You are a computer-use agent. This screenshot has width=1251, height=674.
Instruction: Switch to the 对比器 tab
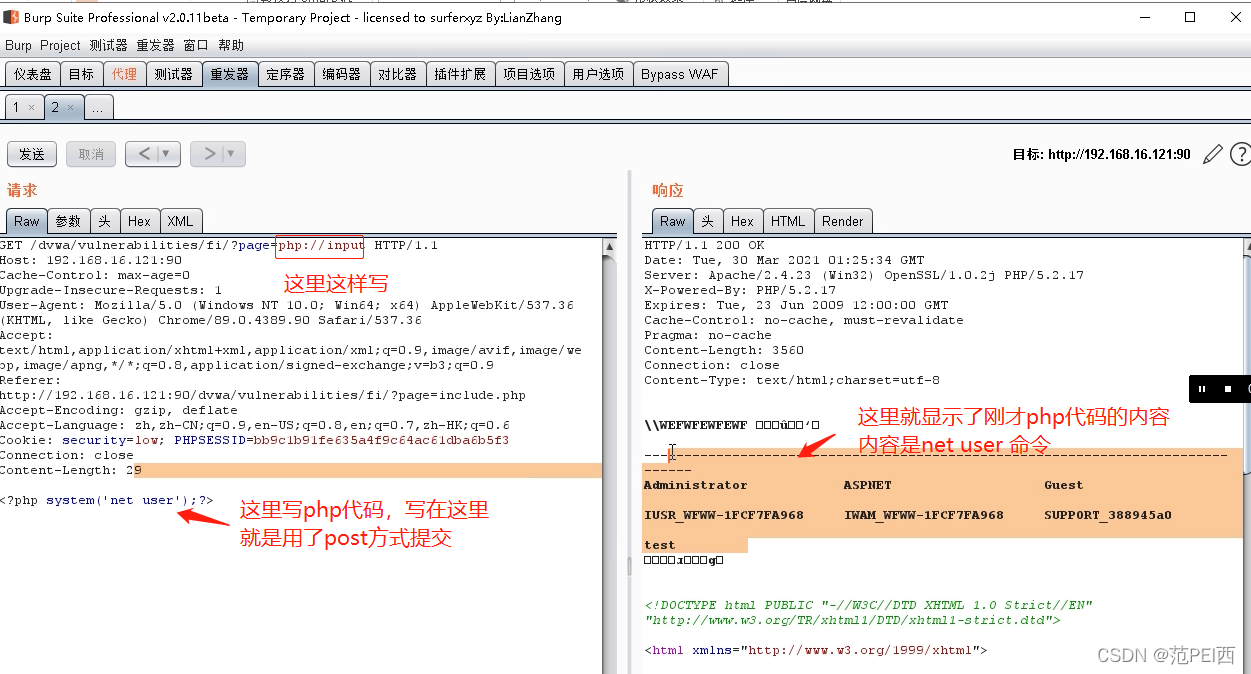pos(397,74)
